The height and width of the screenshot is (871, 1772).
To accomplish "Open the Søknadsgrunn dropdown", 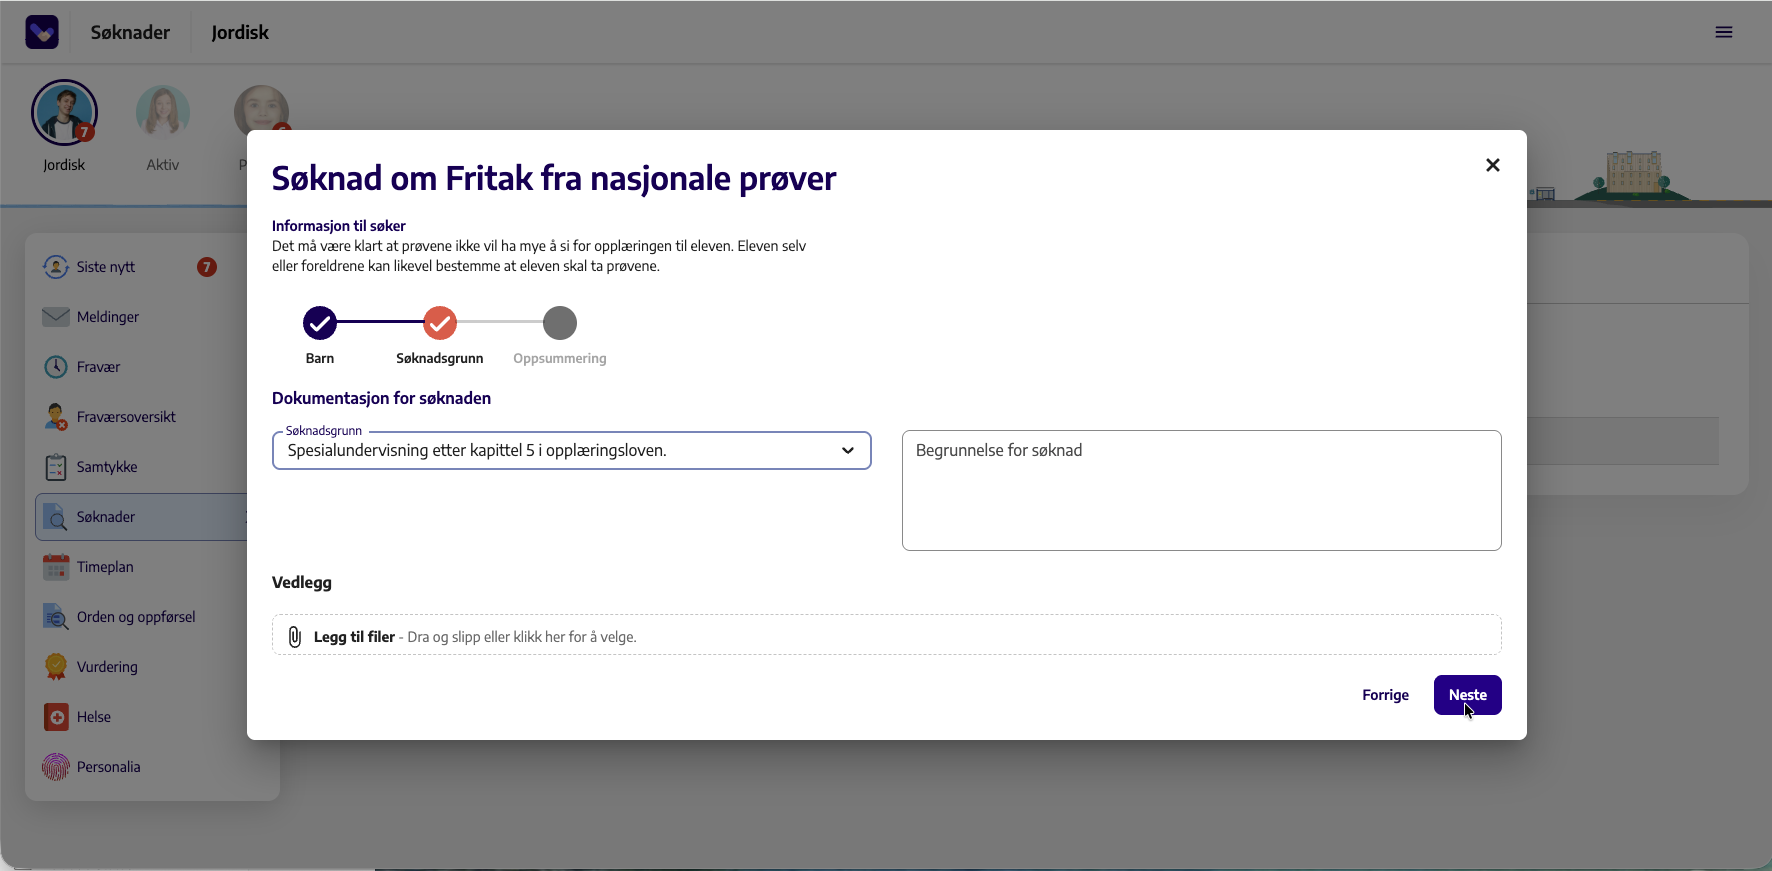I will 572,450.
